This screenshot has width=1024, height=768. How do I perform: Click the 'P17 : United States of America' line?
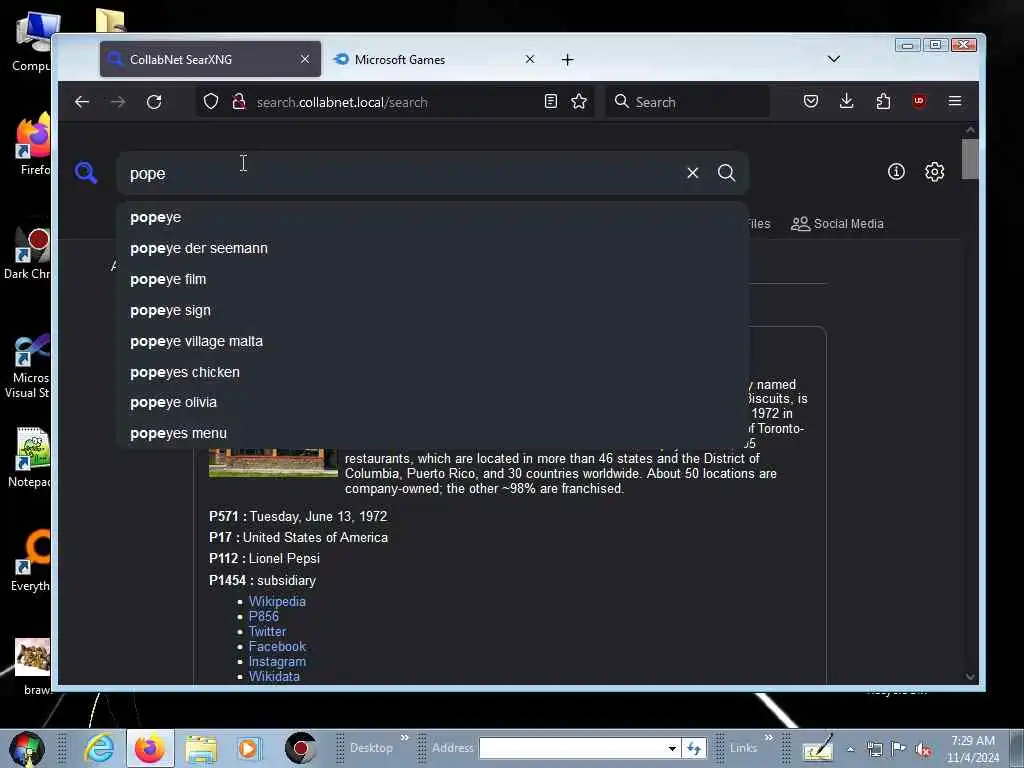point(298,537)
